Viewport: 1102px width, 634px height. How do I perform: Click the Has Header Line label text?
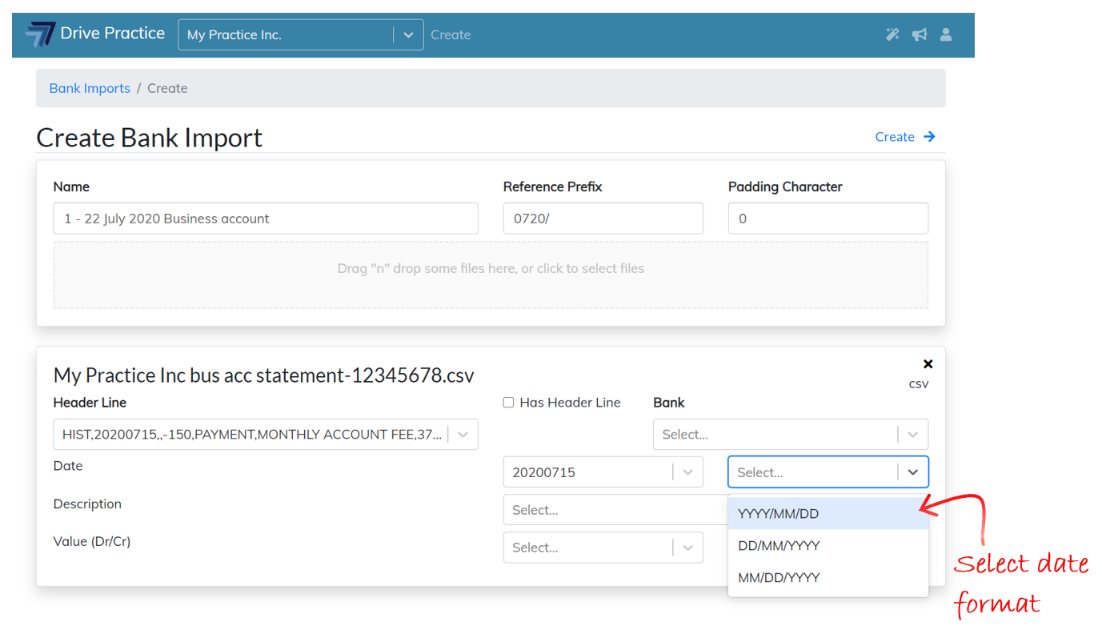(570, 403)
